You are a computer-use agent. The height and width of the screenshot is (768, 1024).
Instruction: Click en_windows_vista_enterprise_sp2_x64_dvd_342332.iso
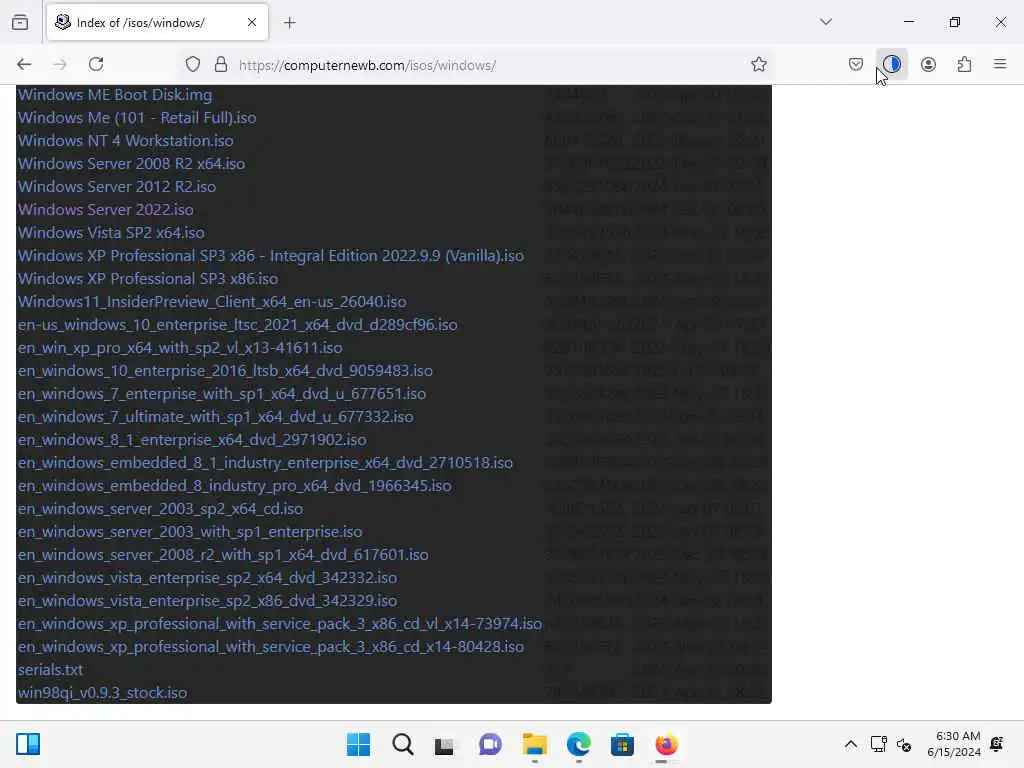pos(208,577)
